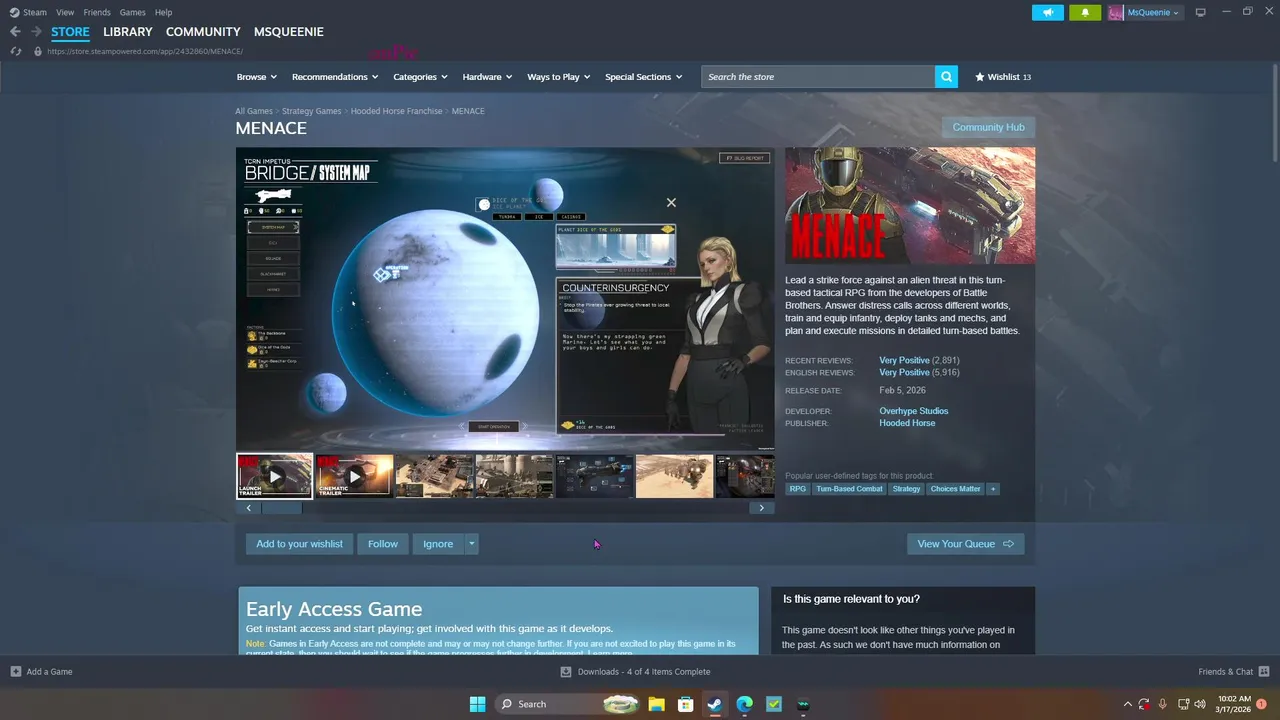This screenshot has width=1280, height=720.
Task: Open the Ignore options dropdown arrow
Action: click(472, 544)
